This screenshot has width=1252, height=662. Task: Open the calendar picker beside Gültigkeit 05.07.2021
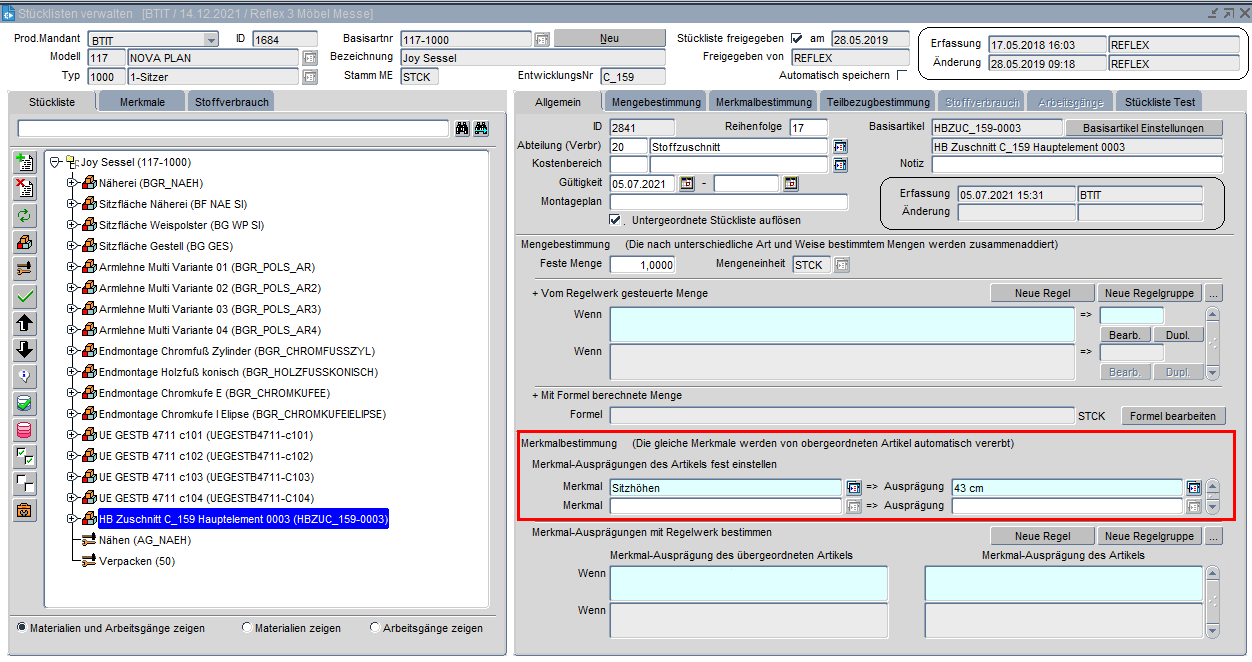click(687, 184)
